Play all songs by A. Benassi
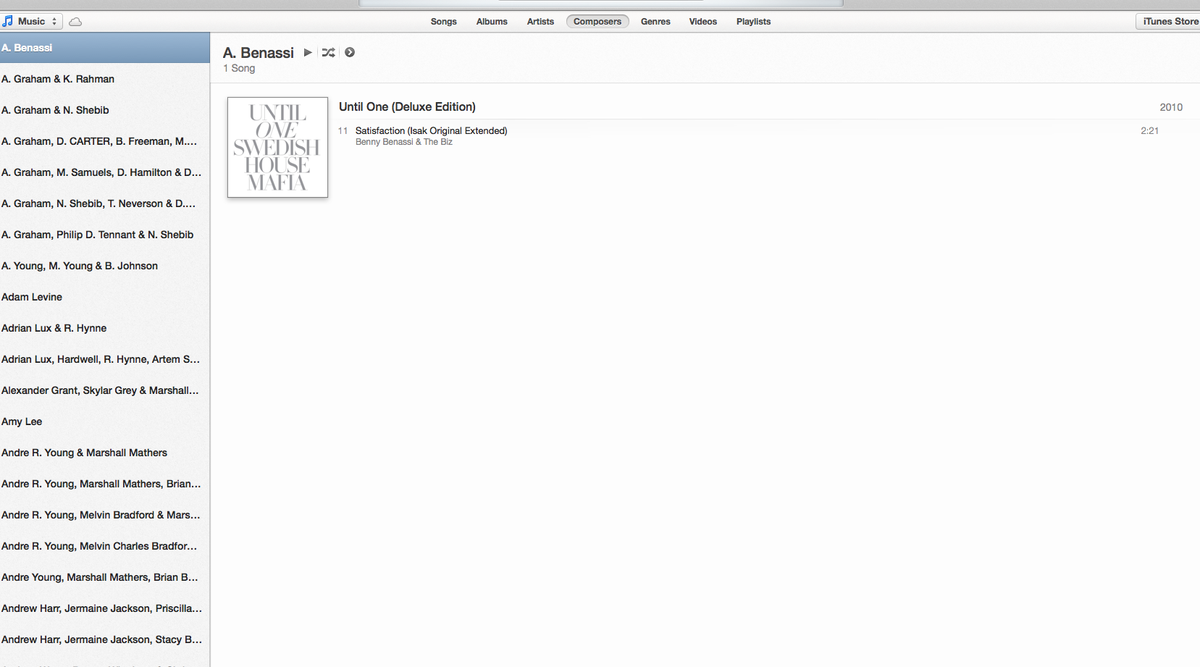Screen dimensions: 1200x667 (x=308, y=53)
